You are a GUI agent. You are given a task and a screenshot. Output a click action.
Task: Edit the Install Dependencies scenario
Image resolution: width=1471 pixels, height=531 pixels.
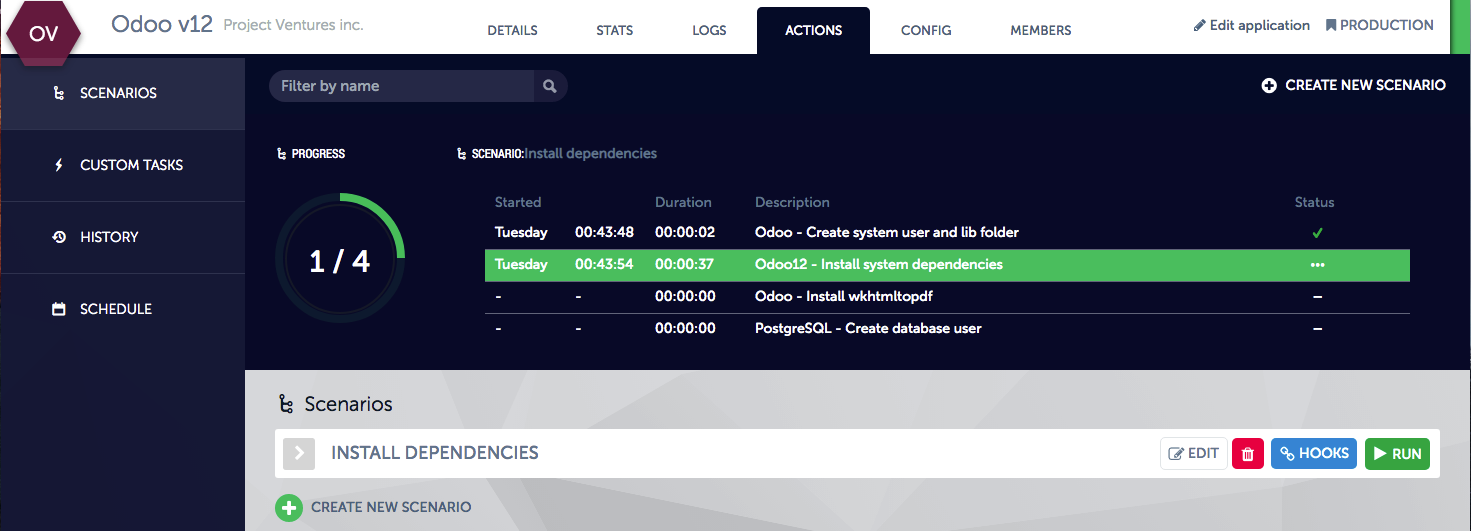pyautogui.click(x=1193, y=454)
